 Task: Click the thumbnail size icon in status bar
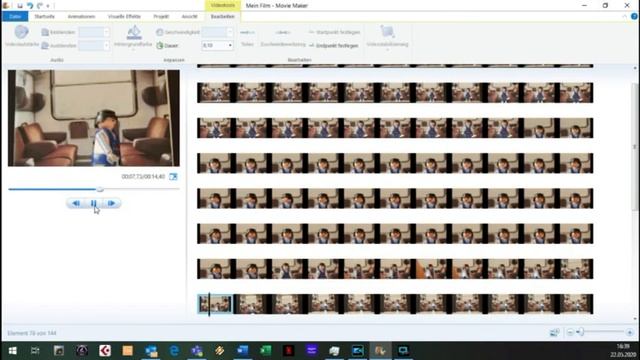point(554,333)
